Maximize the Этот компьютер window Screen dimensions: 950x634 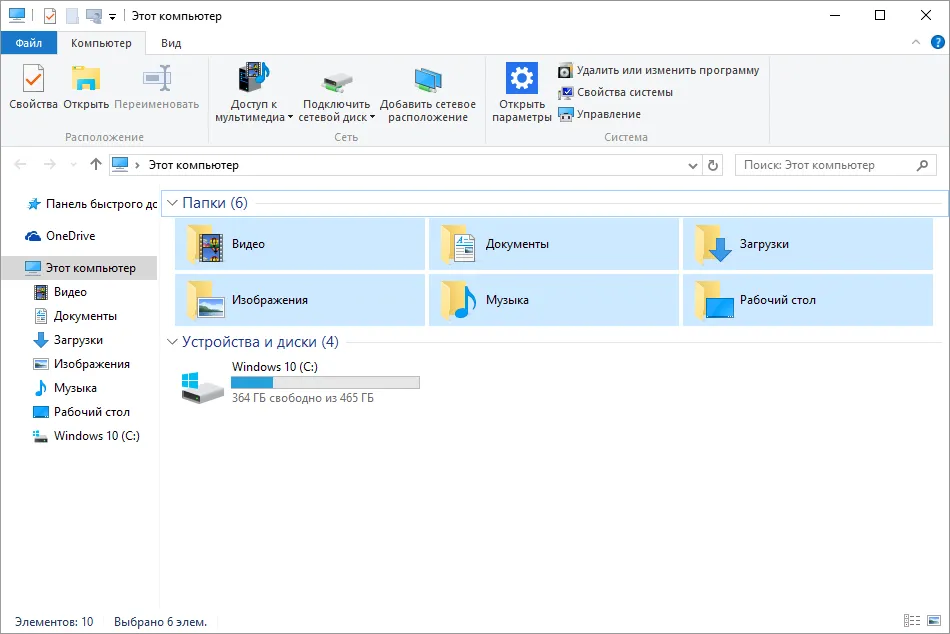click(x=880, y=16)
